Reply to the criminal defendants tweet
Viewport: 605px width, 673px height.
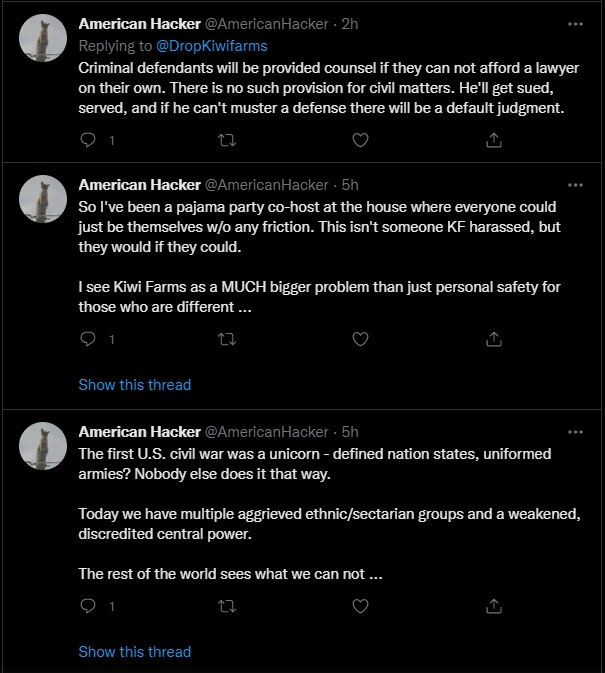point(88,141)
